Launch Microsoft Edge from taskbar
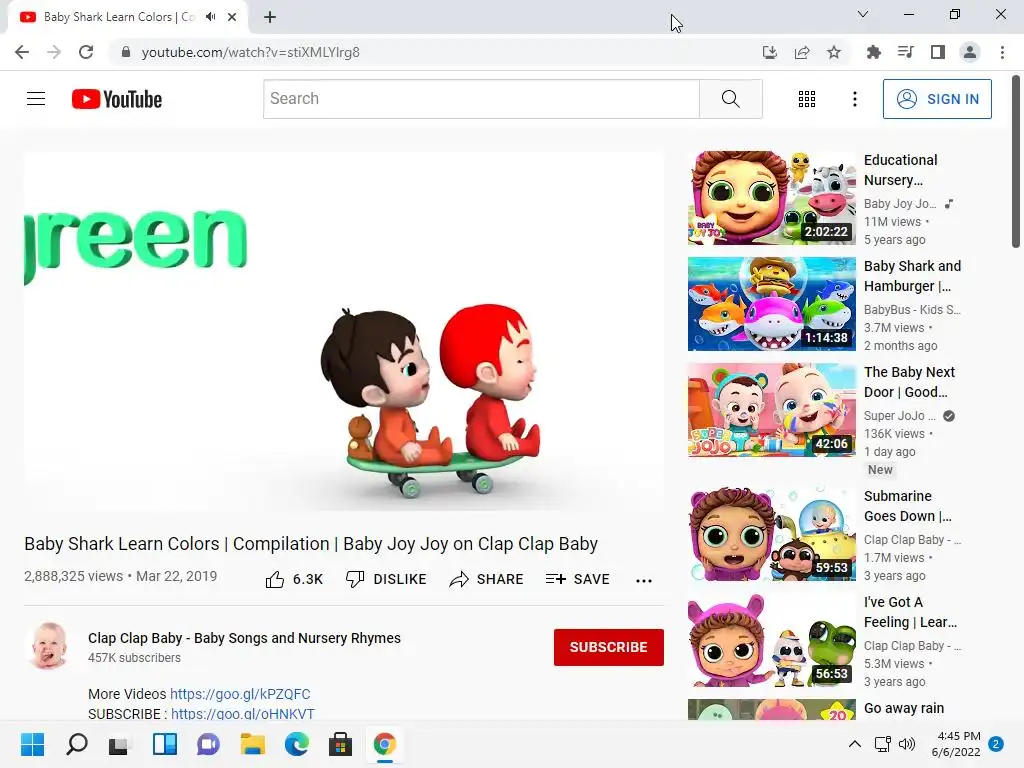 tap(296, 744)
